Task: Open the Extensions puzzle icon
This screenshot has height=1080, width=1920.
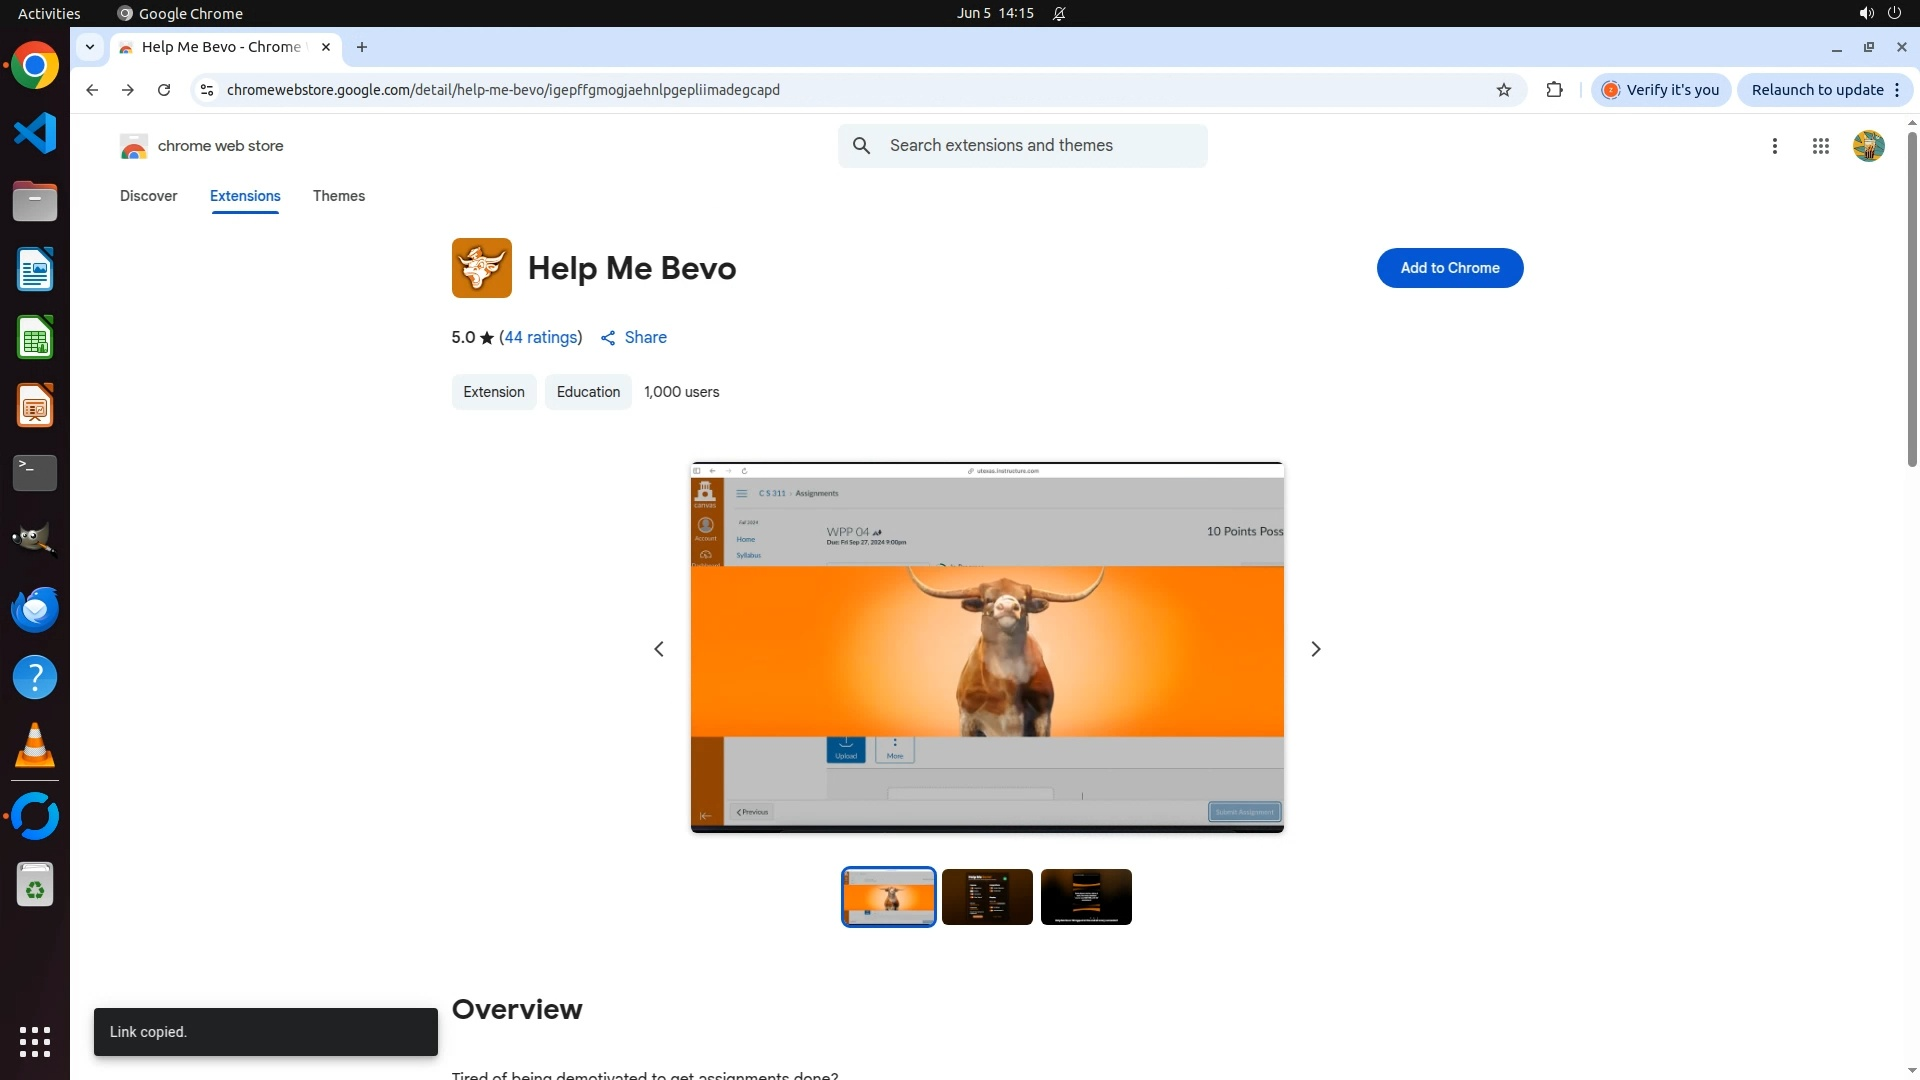Action: point(1554,90)
